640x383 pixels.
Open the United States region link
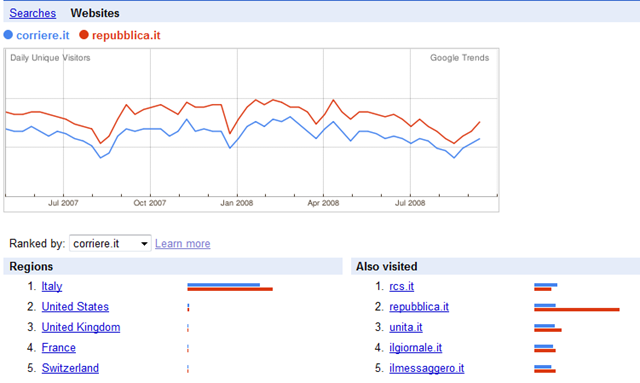[75, 307]
